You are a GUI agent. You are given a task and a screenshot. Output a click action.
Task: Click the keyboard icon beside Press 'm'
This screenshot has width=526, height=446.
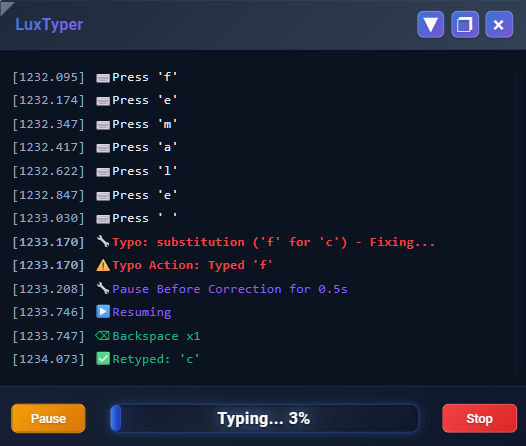[103, 125]
